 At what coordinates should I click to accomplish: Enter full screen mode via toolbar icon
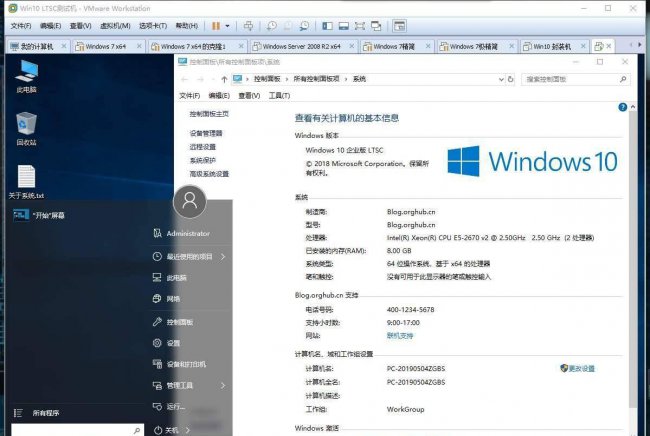tap(359, 26)
